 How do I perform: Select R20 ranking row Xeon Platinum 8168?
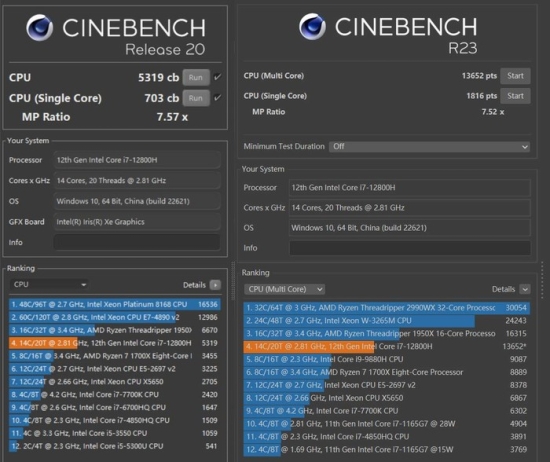coord(115,304)
